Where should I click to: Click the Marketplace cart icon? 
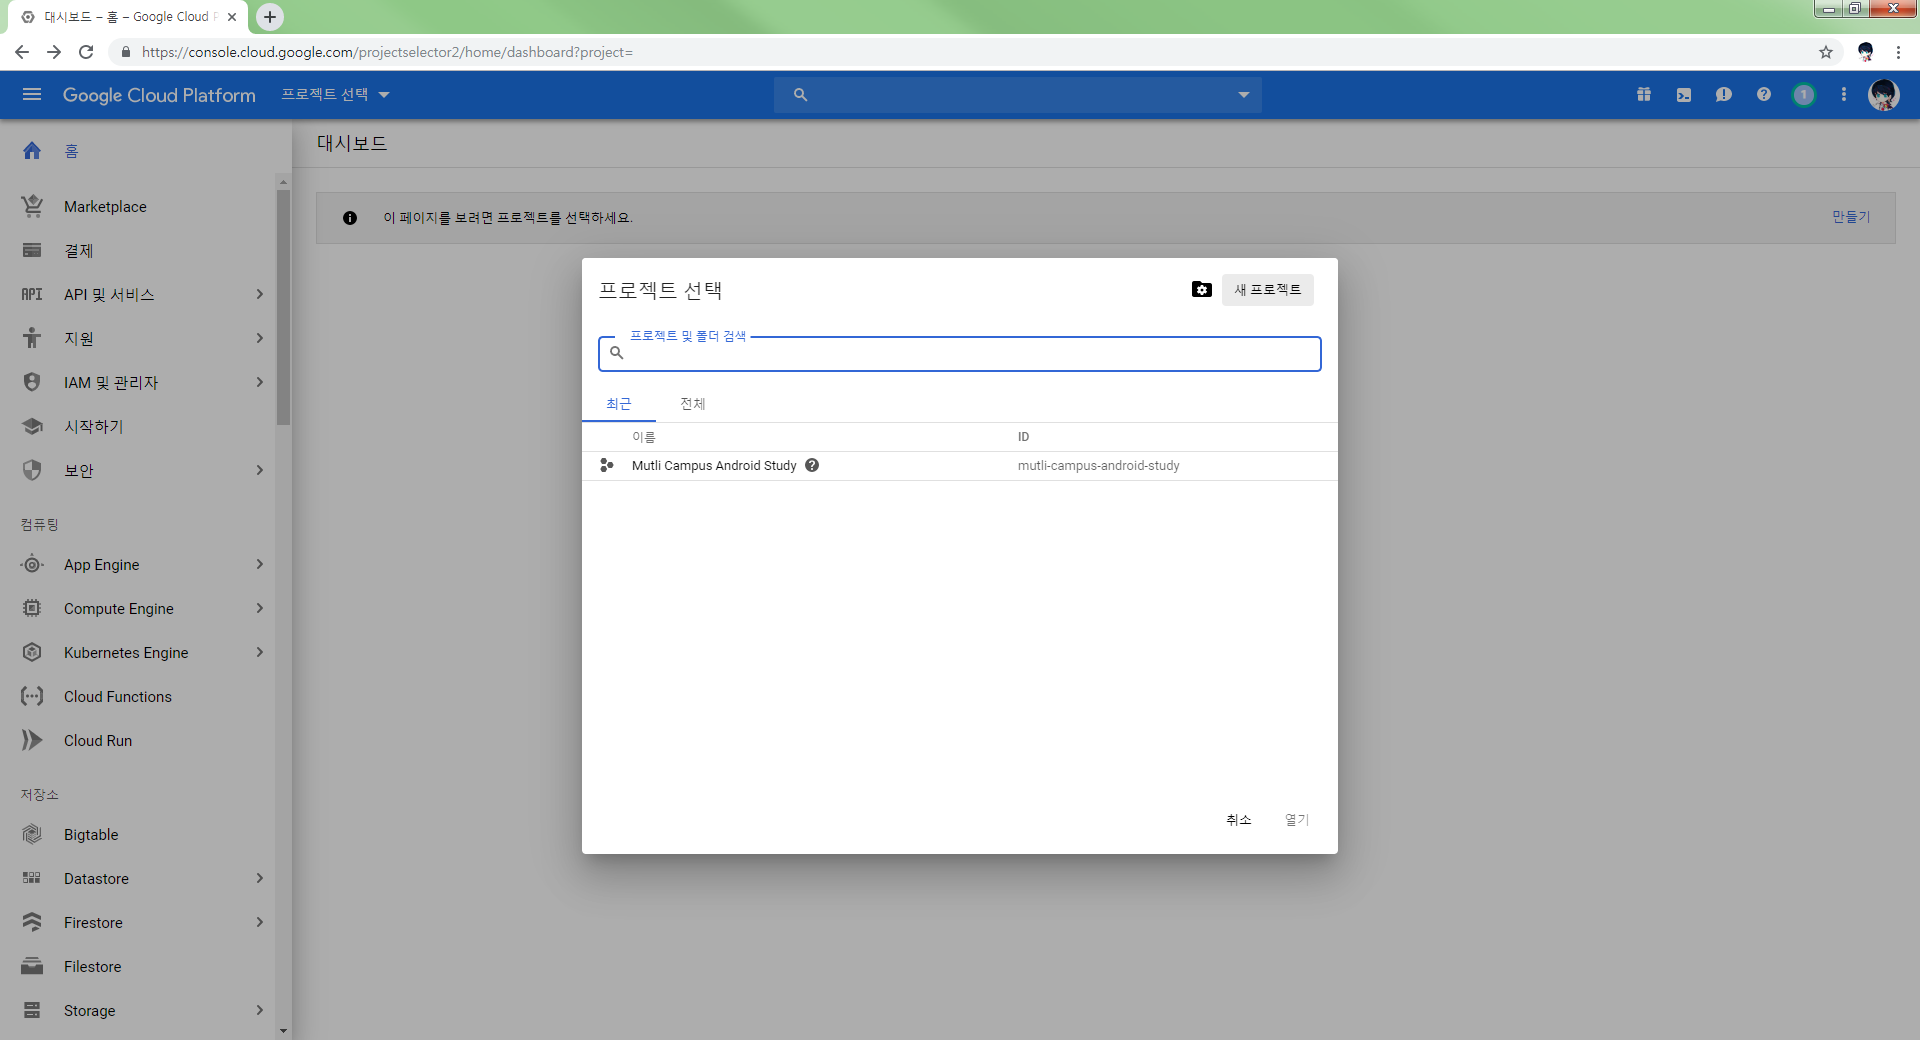[32, 206]
